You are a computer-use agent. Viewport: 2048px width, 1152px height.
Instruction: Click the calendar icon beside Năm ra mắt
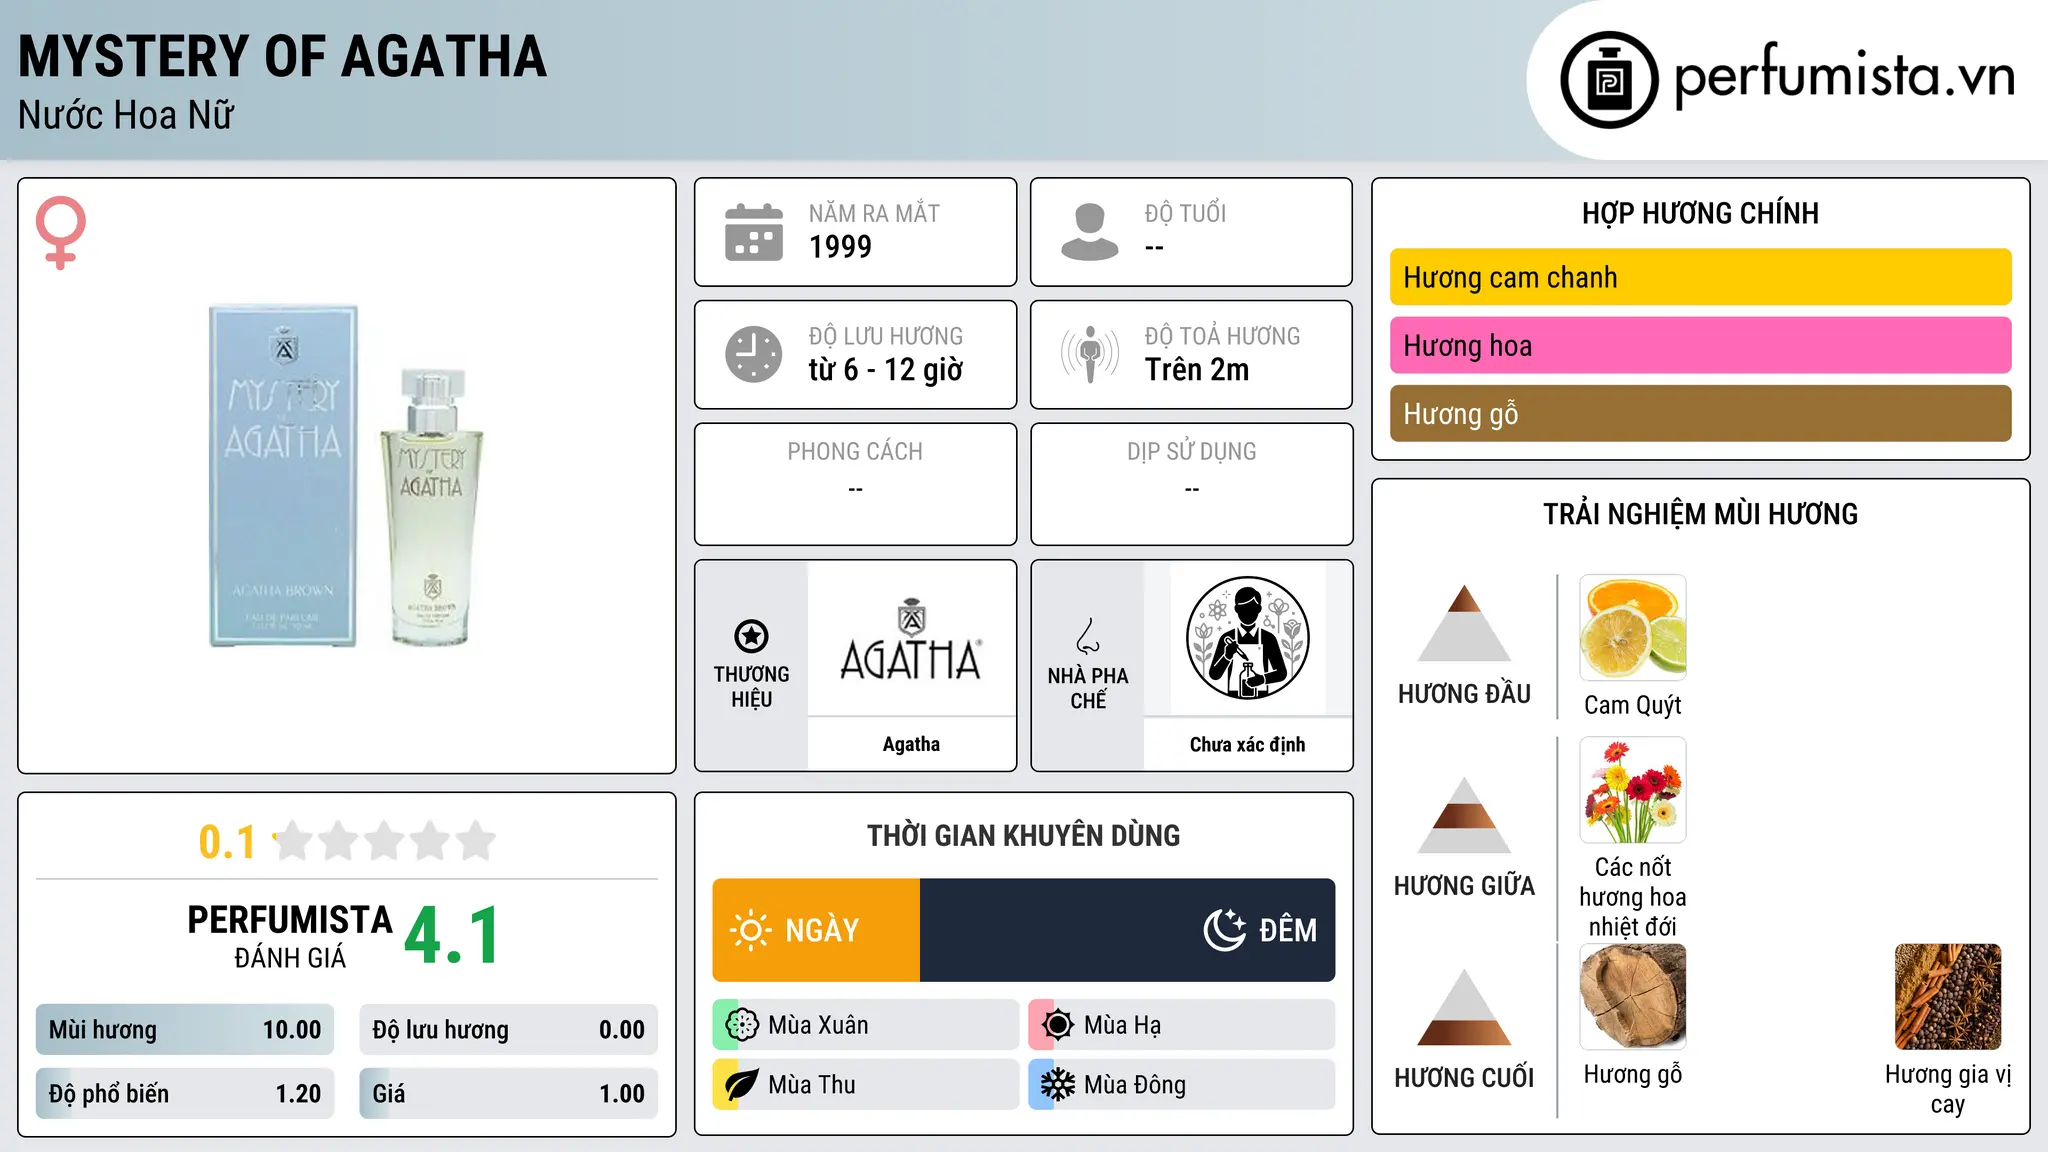(753, 232)
